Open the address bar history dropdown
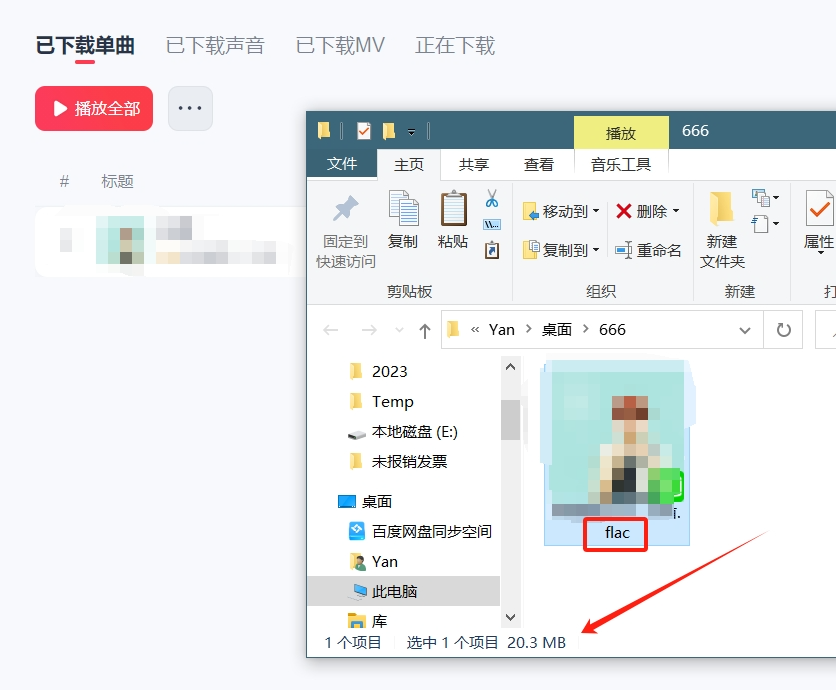836x690 pixels. pos(744,330)
